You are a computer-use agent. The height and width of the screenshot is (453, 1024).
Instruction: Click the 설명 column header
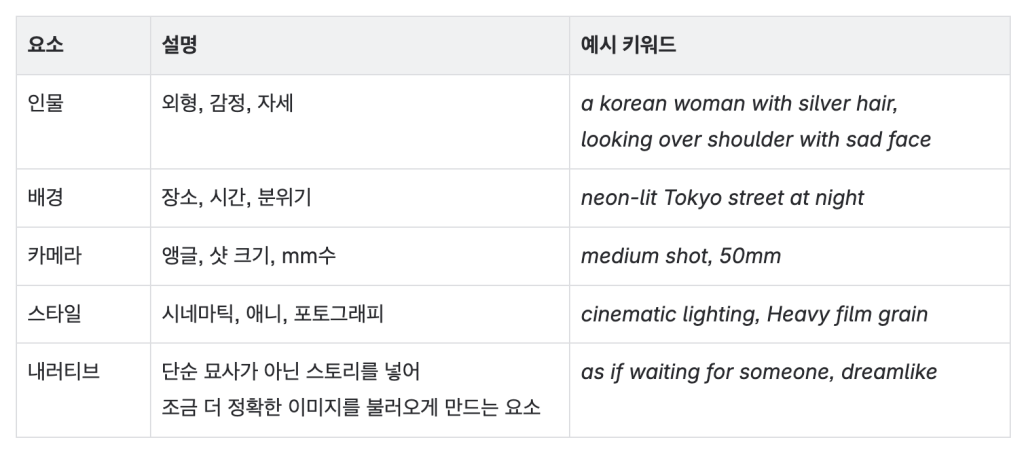(180, 45)
